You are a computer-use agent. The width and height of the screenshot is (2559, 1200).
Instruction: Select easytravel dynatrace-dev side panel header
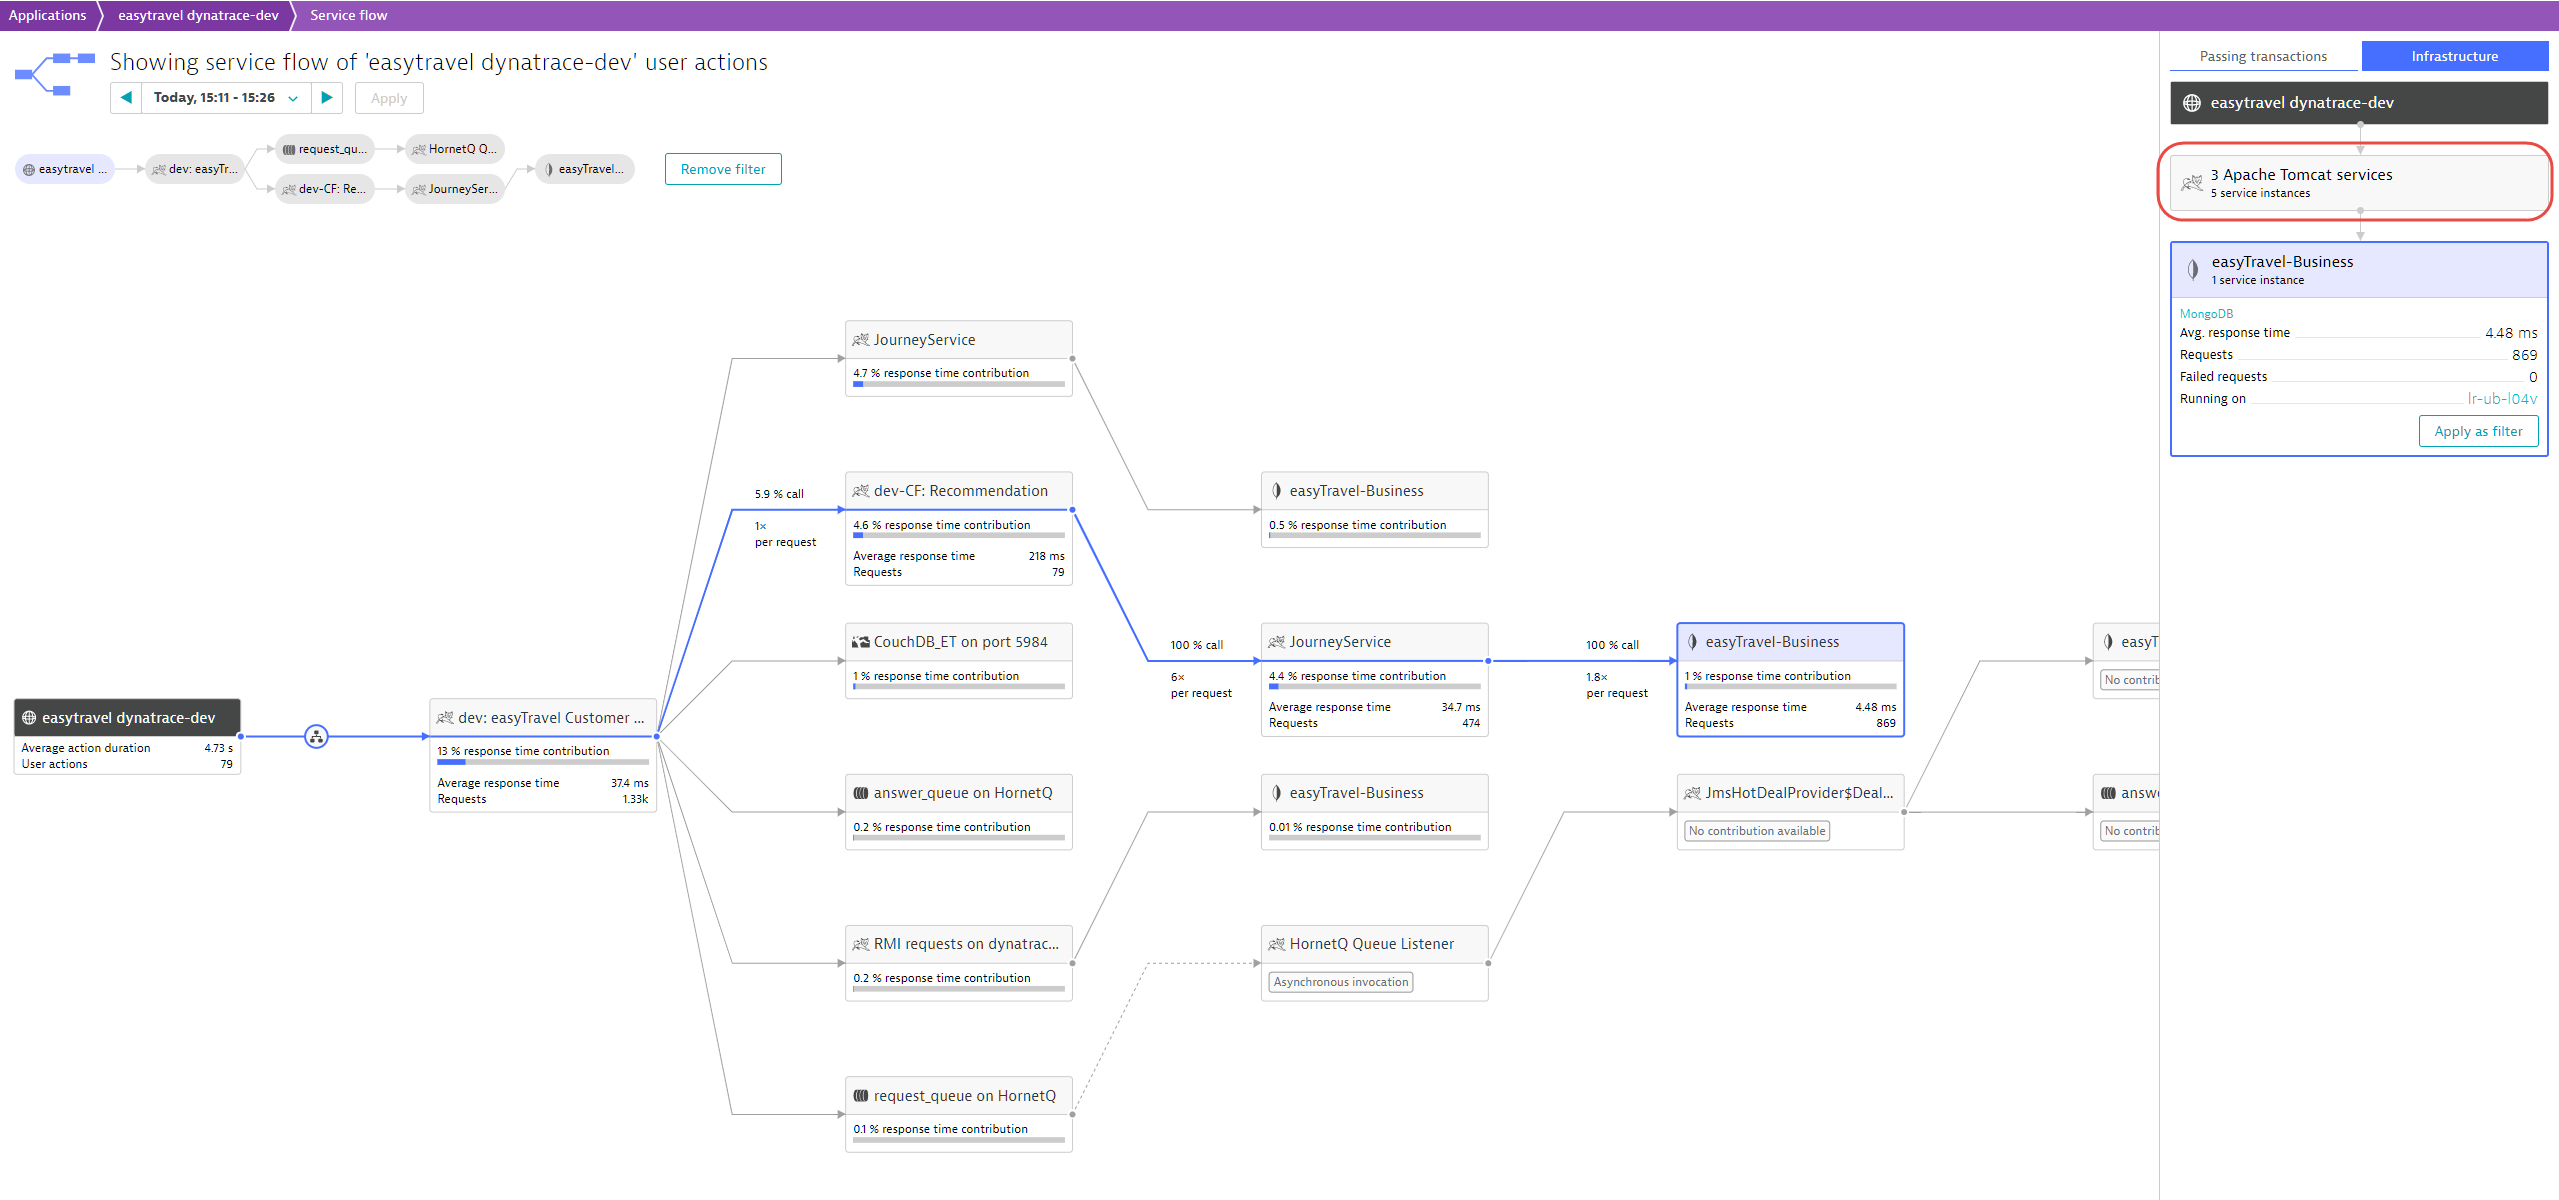2359,103
